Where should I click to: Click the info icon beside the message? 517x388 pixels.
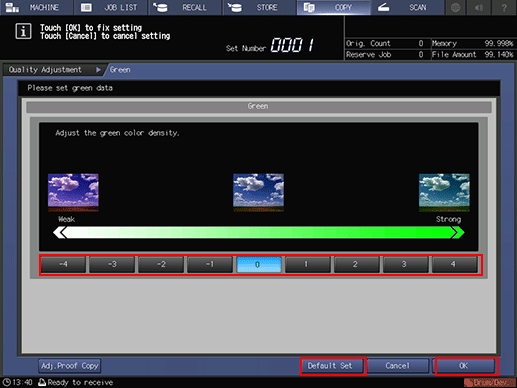pyautogui.click(x=23, y=31)
